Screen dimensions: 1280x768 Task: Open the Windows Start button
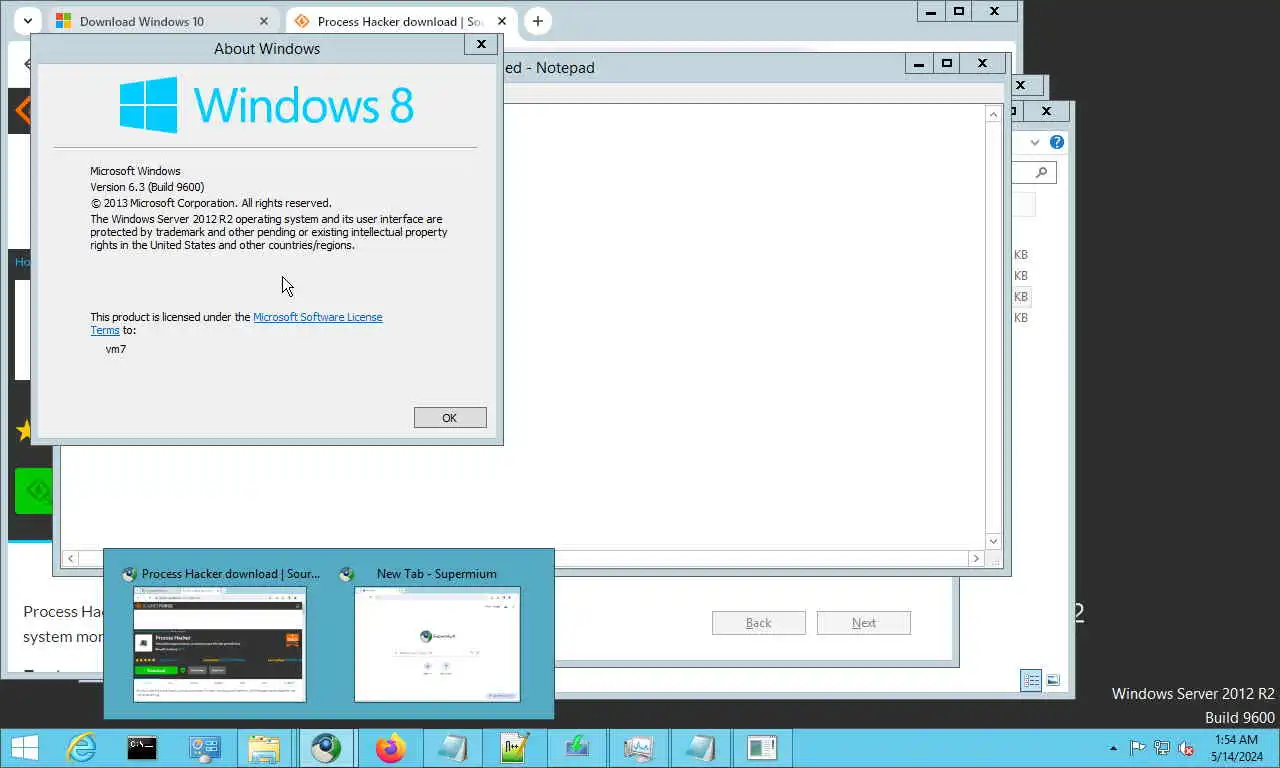23,748
